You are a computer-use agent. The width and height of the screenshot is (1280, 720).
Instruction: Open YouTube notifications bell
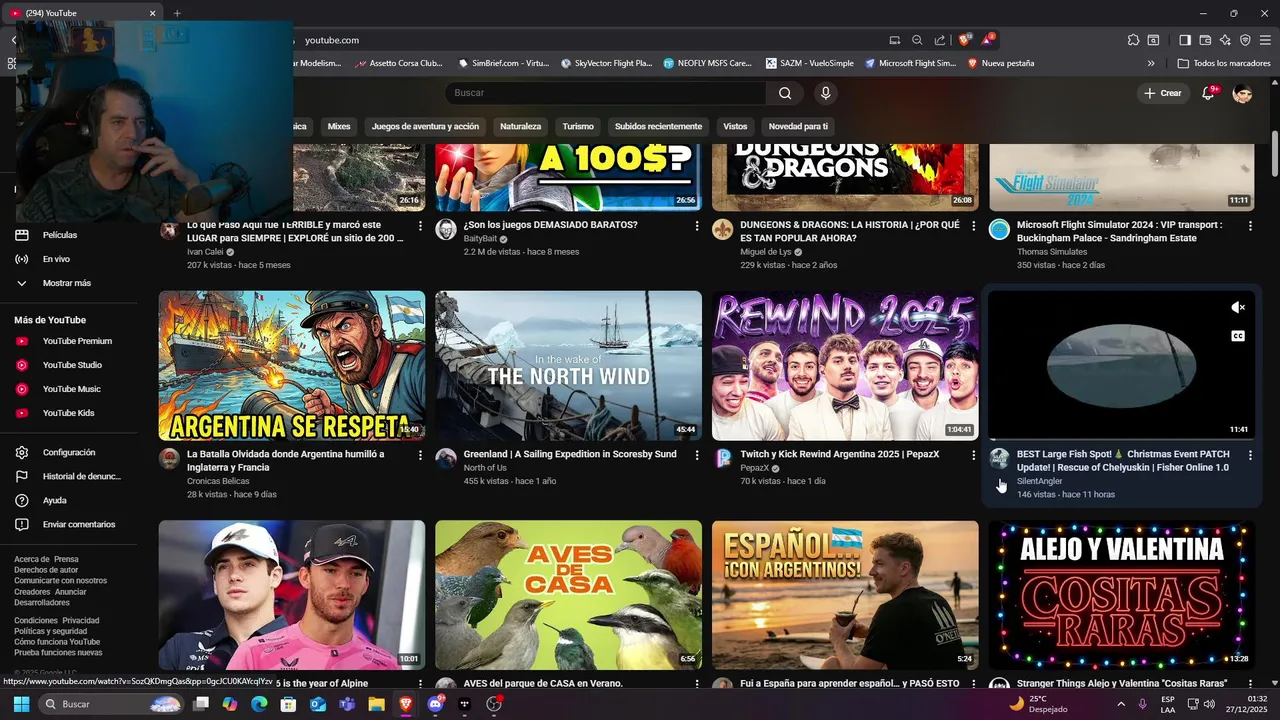1210,93
